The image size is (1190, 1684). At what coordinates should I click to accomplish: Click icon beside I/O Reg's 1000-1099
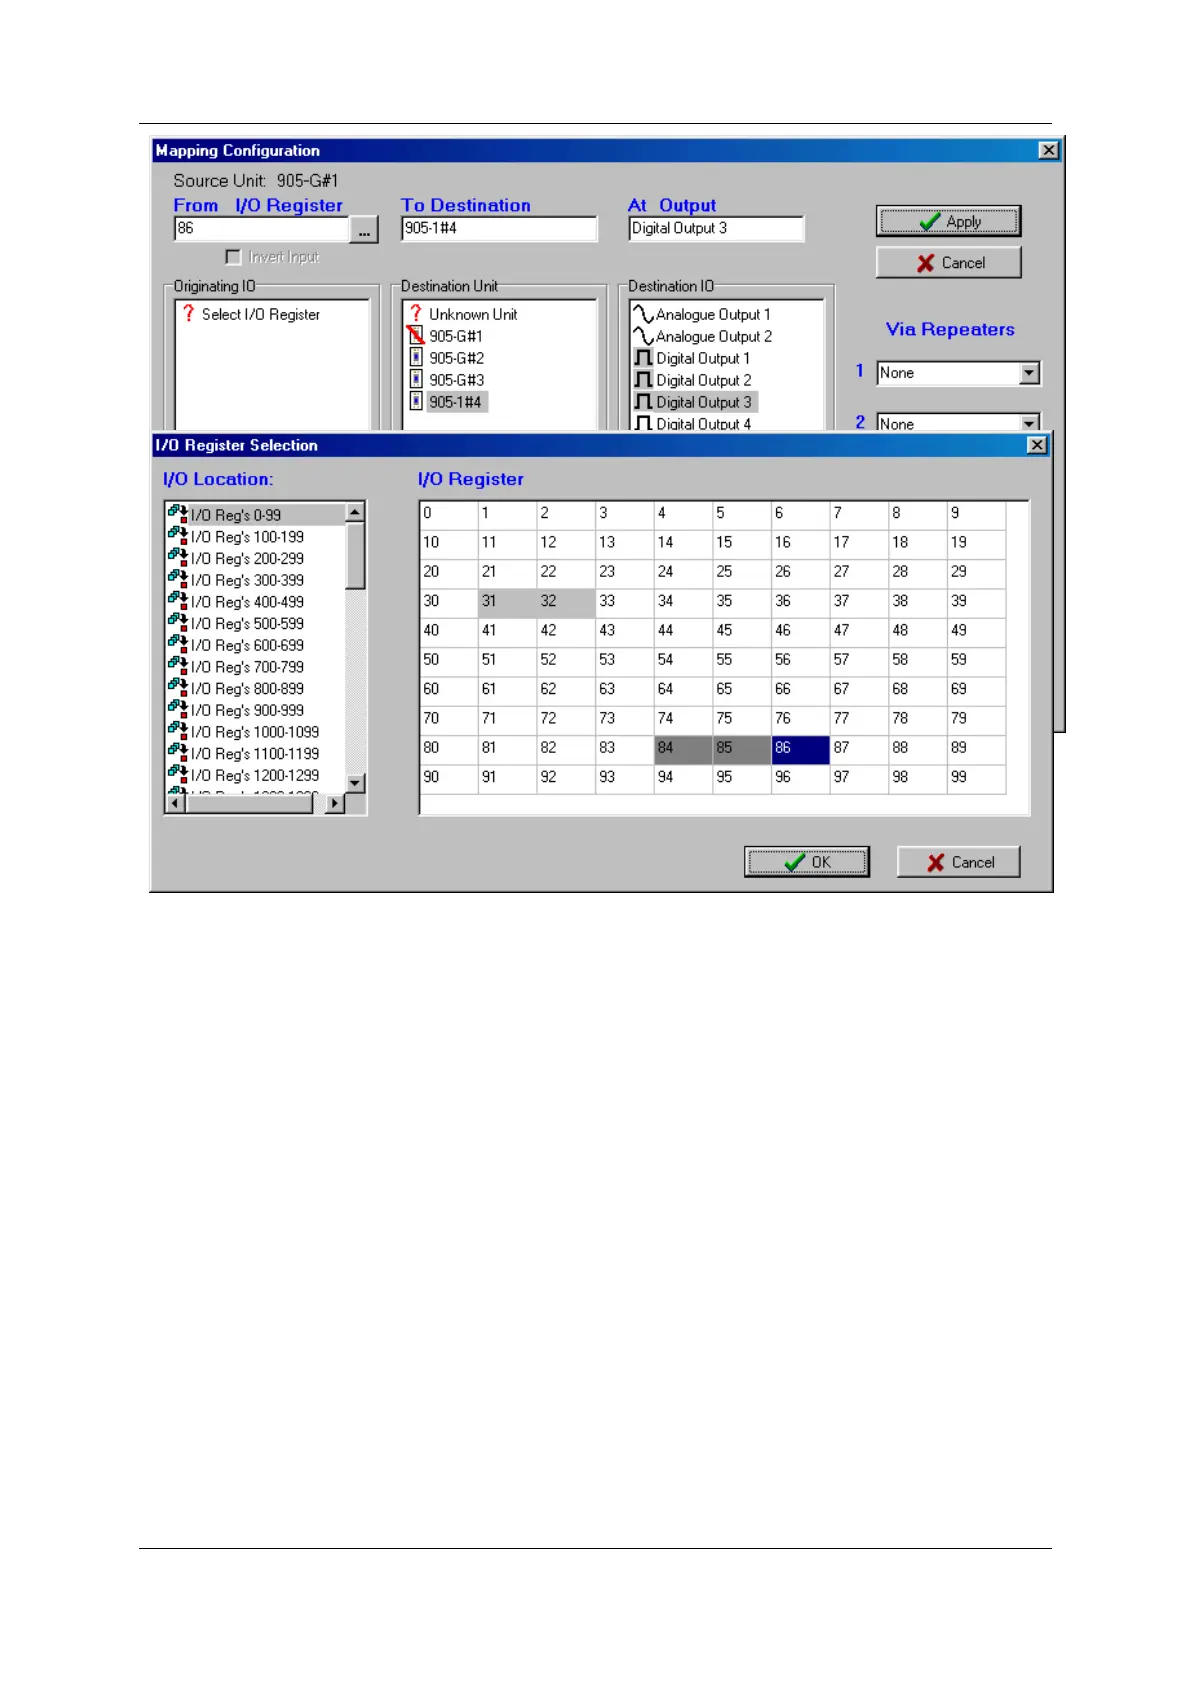click(x=178, y=731)
